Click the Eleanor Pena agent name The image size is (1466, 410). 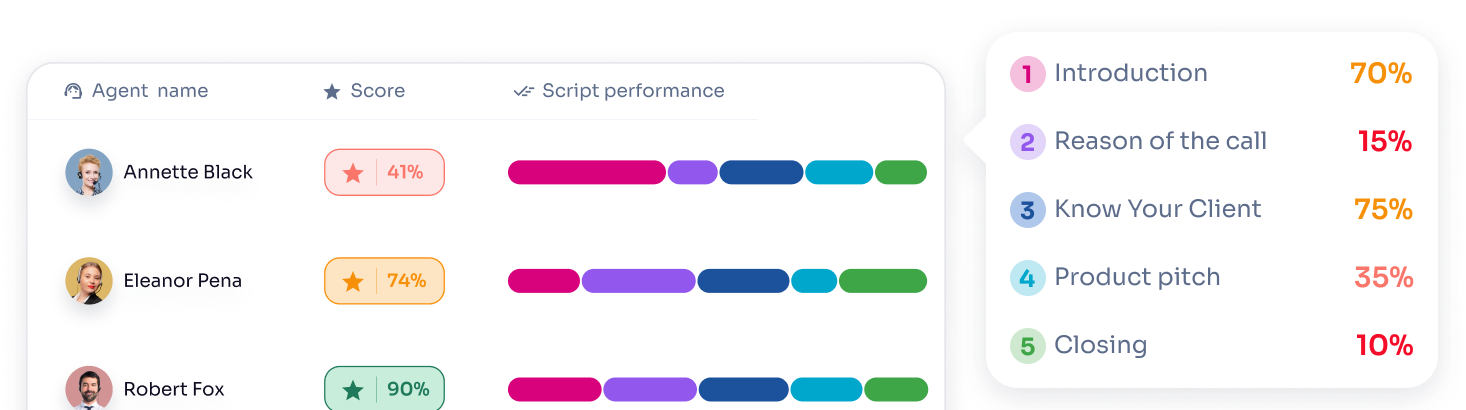point(183,281)
